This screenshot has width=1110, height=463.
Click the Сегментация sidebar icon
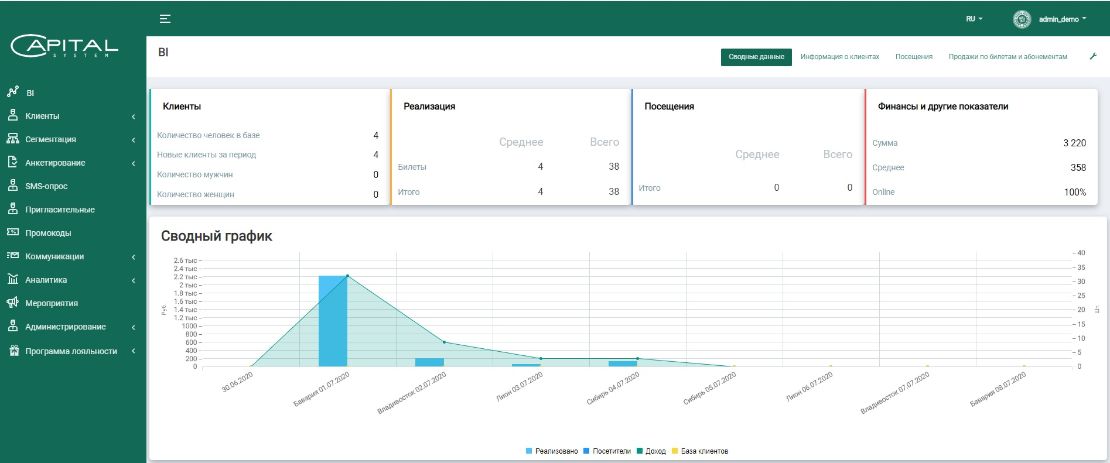(13, 139)
